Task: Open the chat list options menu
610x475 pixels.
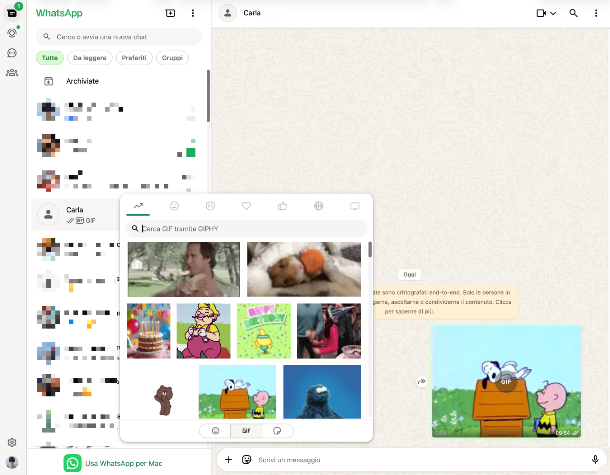Action: pyautogui.click(x=193, y=13)
